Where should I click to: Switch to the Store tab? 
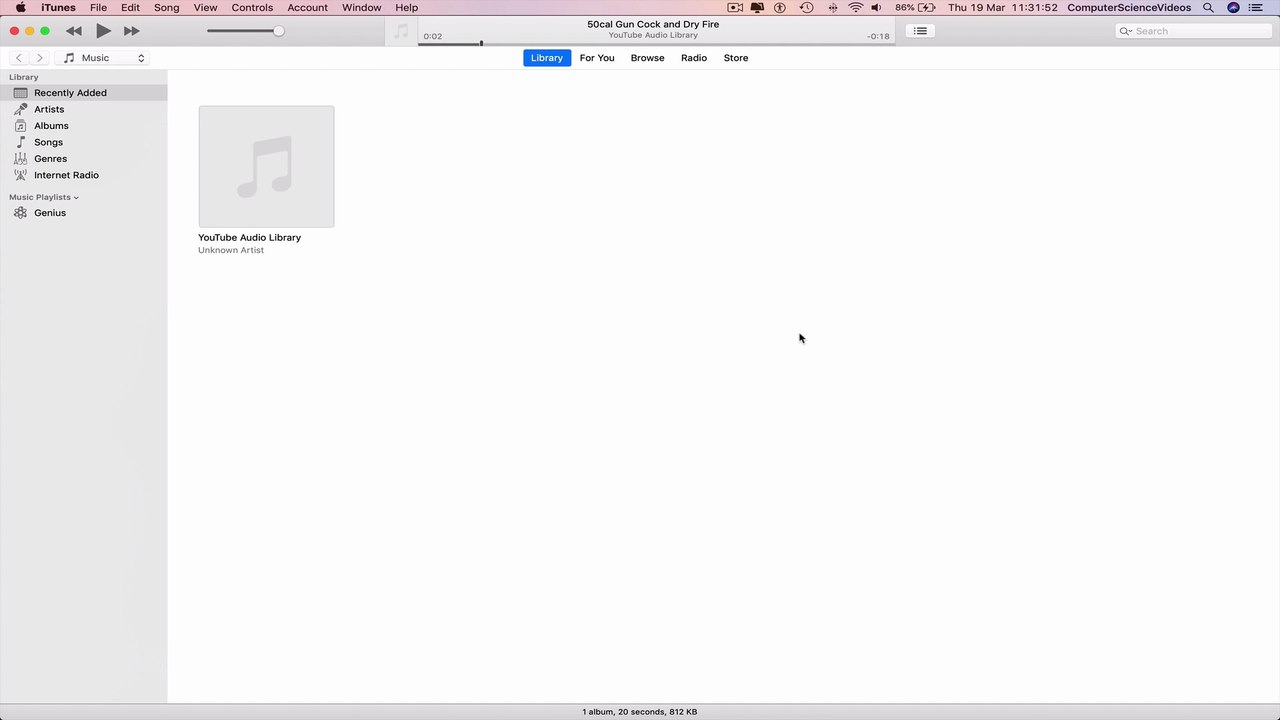coord(736,58)
